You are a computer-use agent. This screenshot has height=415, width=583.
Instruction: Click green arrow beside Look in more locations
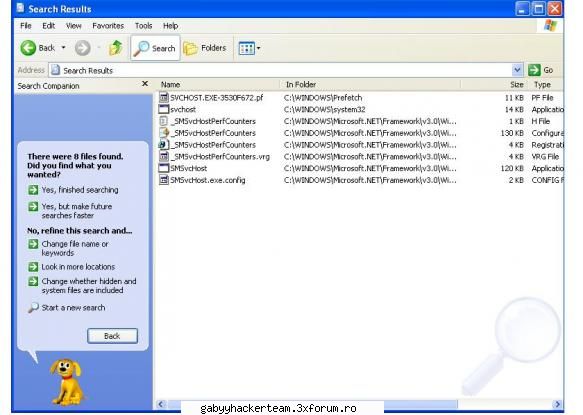[33, 267]
